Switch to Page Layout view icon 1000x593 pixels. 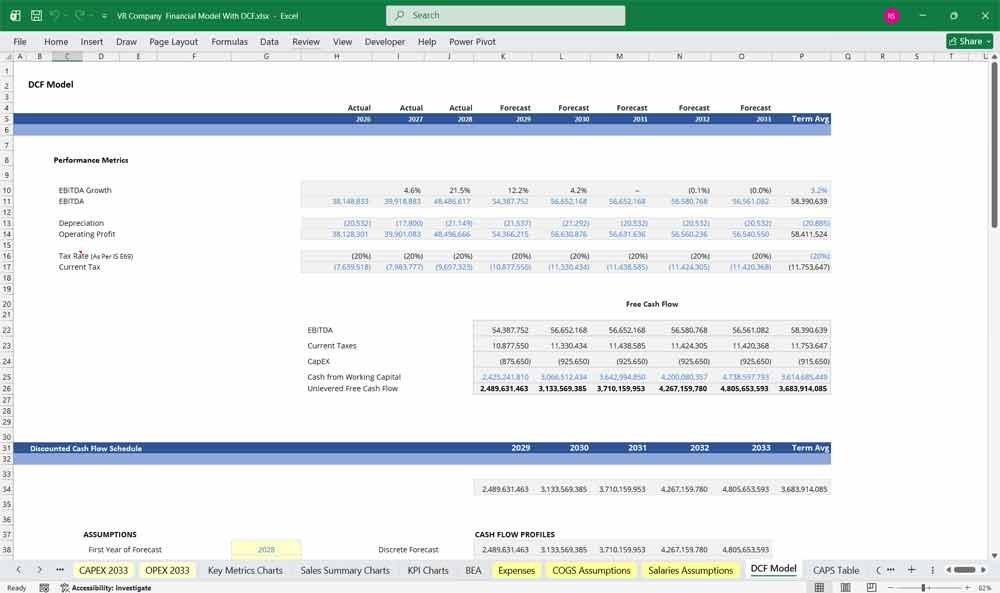pos(845,587)
